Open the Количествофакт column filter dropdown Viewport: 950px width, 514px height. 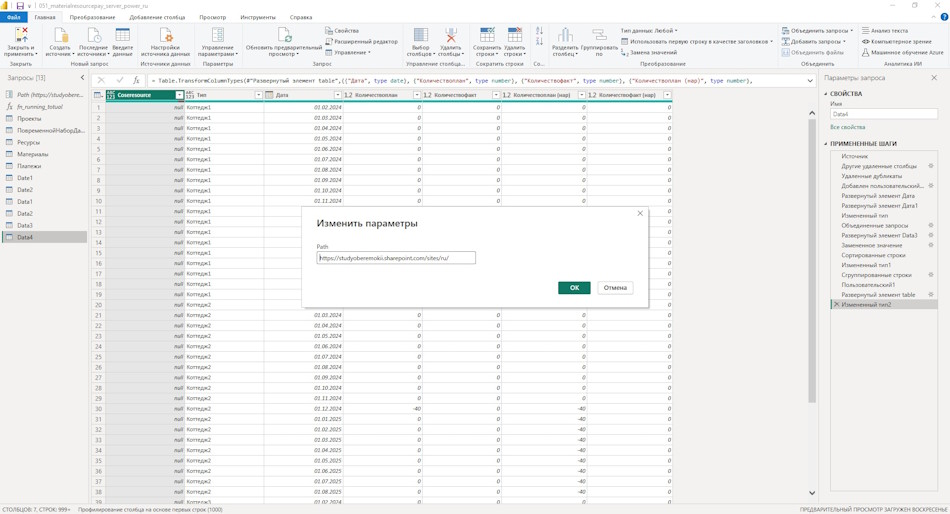[x=496, y=95]
